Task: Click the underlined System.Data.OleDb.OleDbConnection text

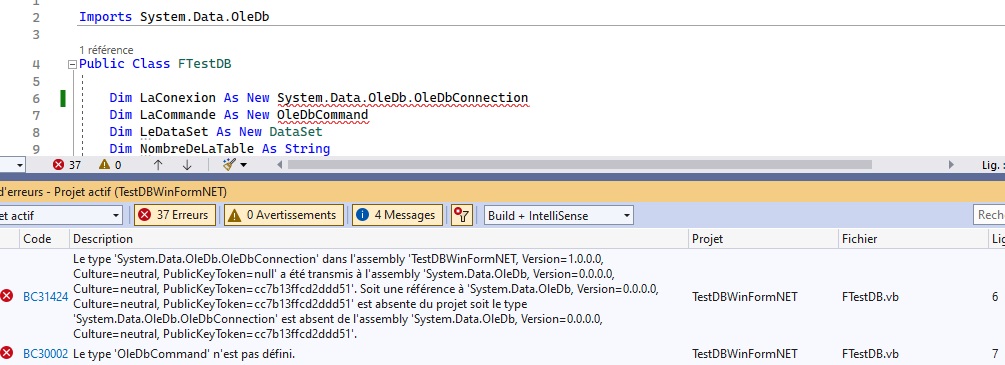Action: click(x=403, y=99)
